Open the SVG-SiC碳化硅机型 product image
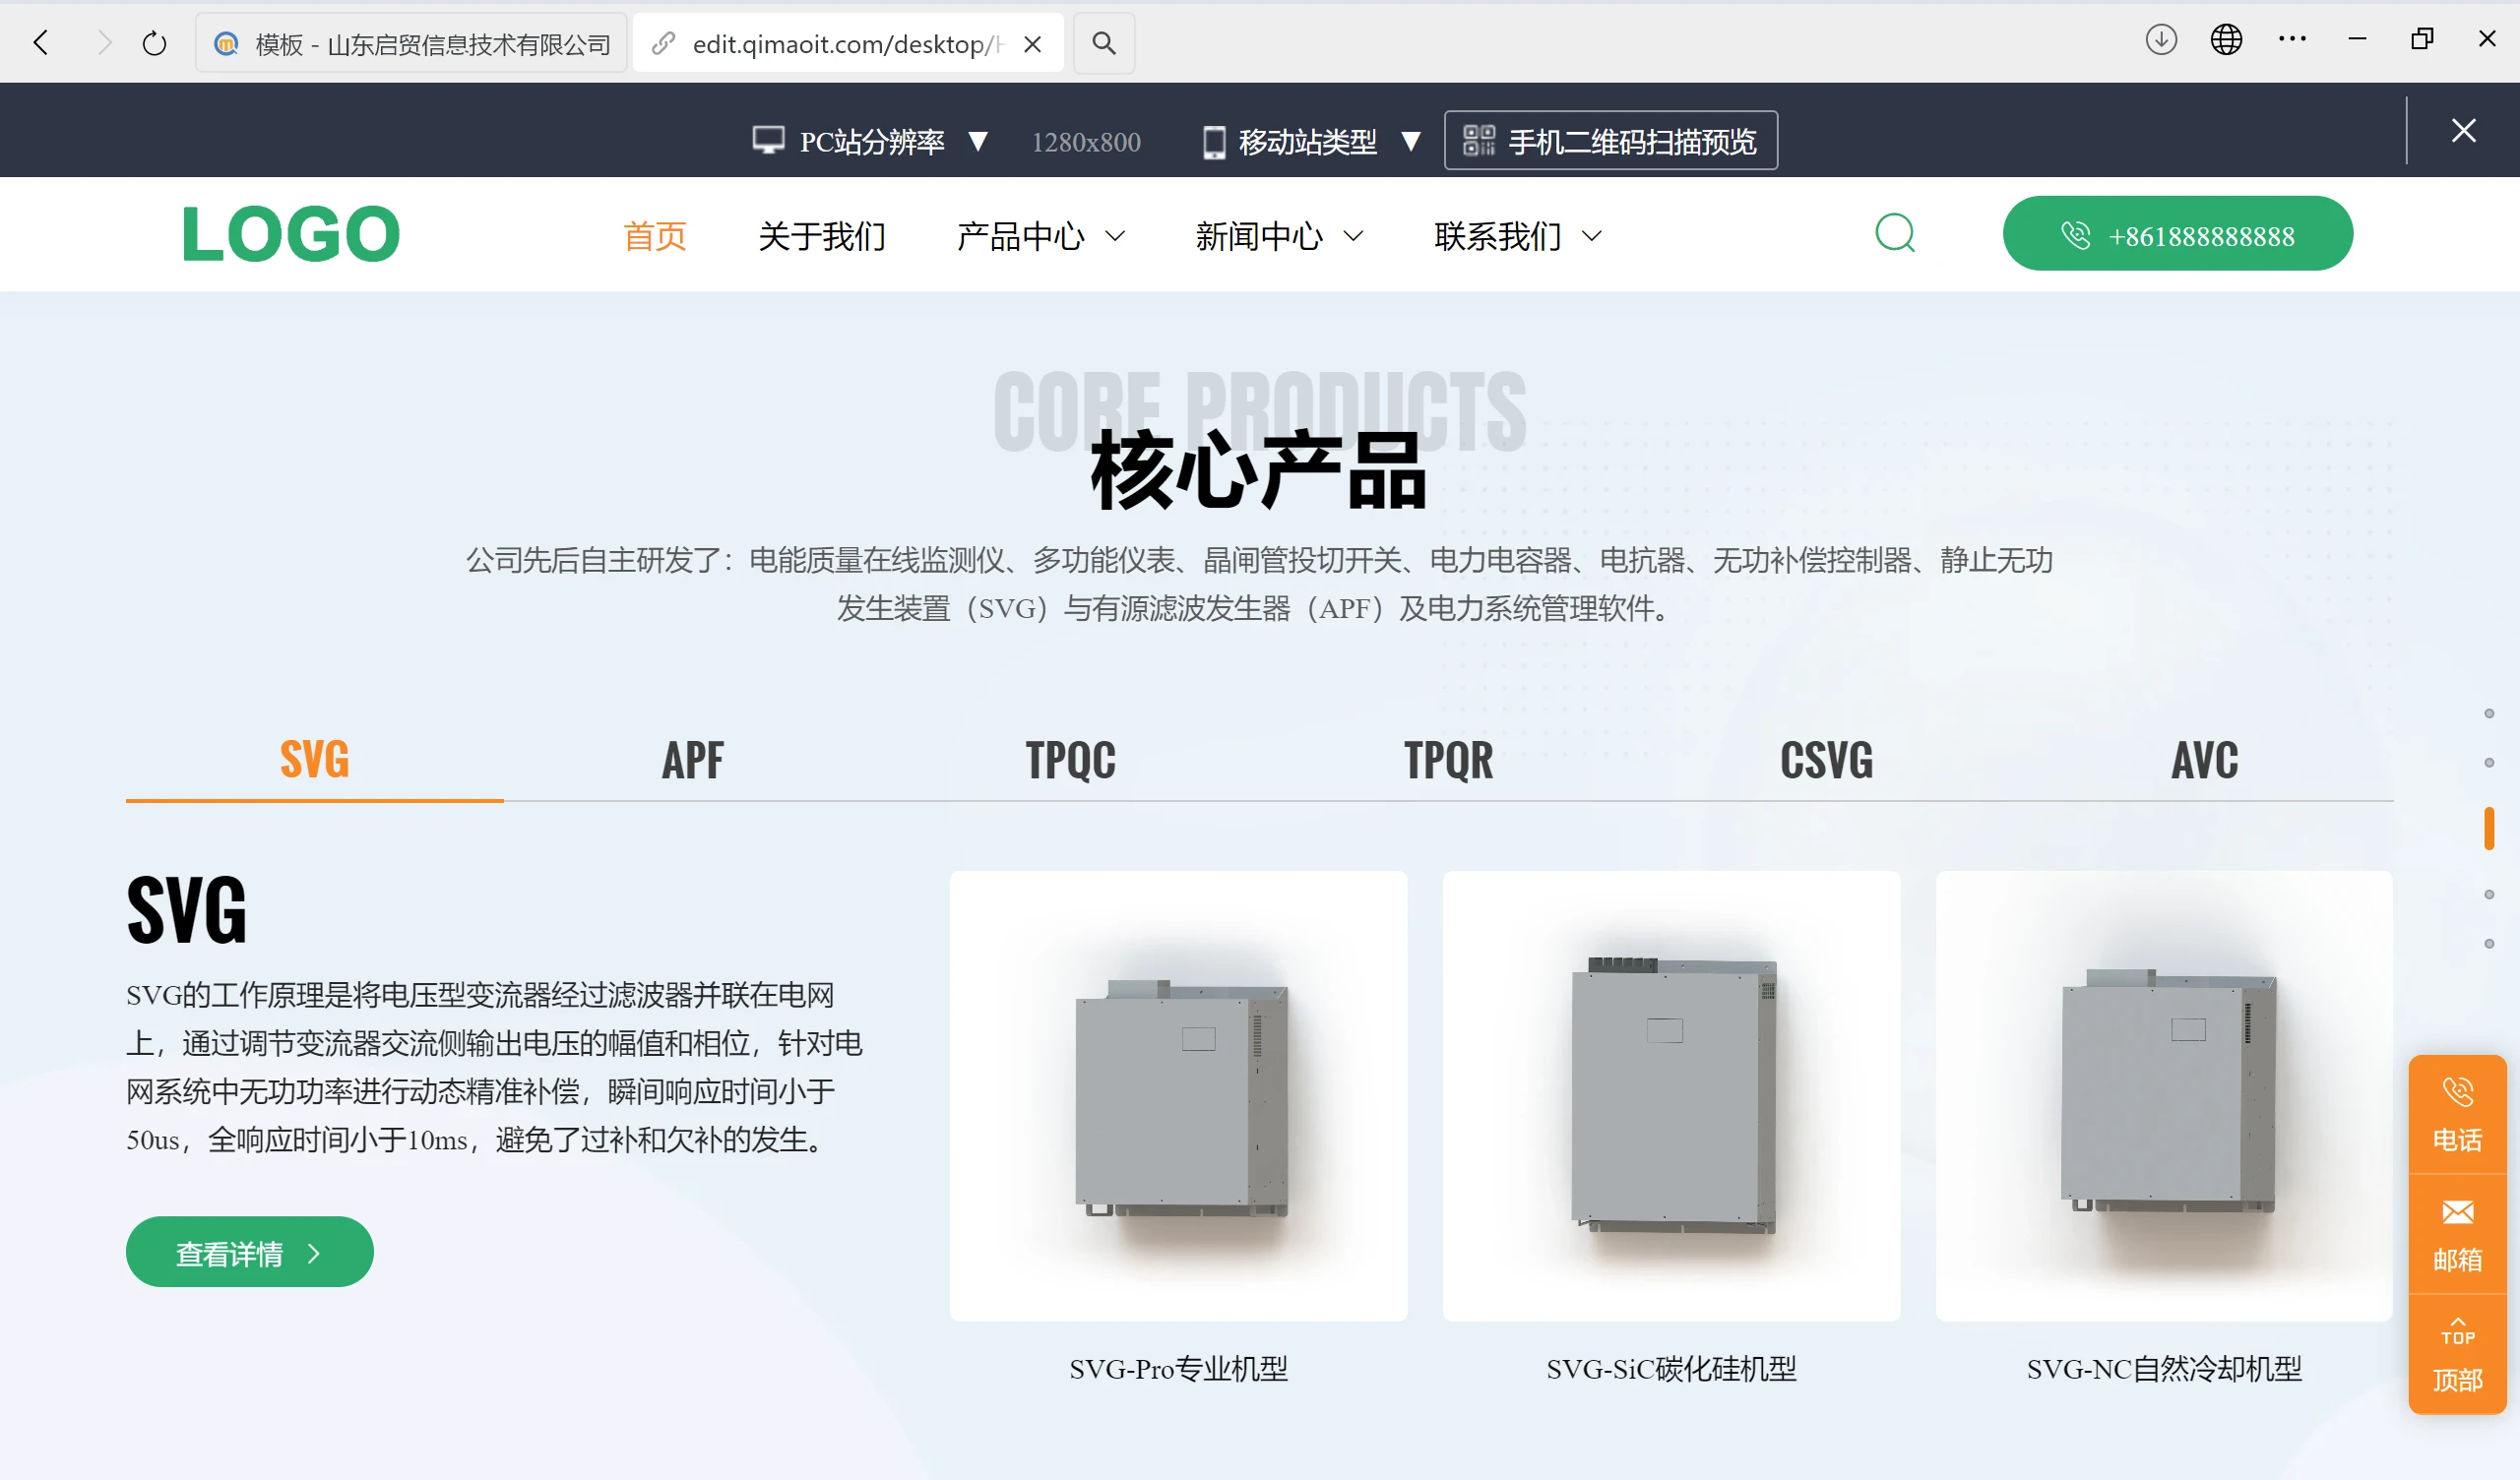Viewport: 2520px width, 1480px height. [x=1671, y=1096]
